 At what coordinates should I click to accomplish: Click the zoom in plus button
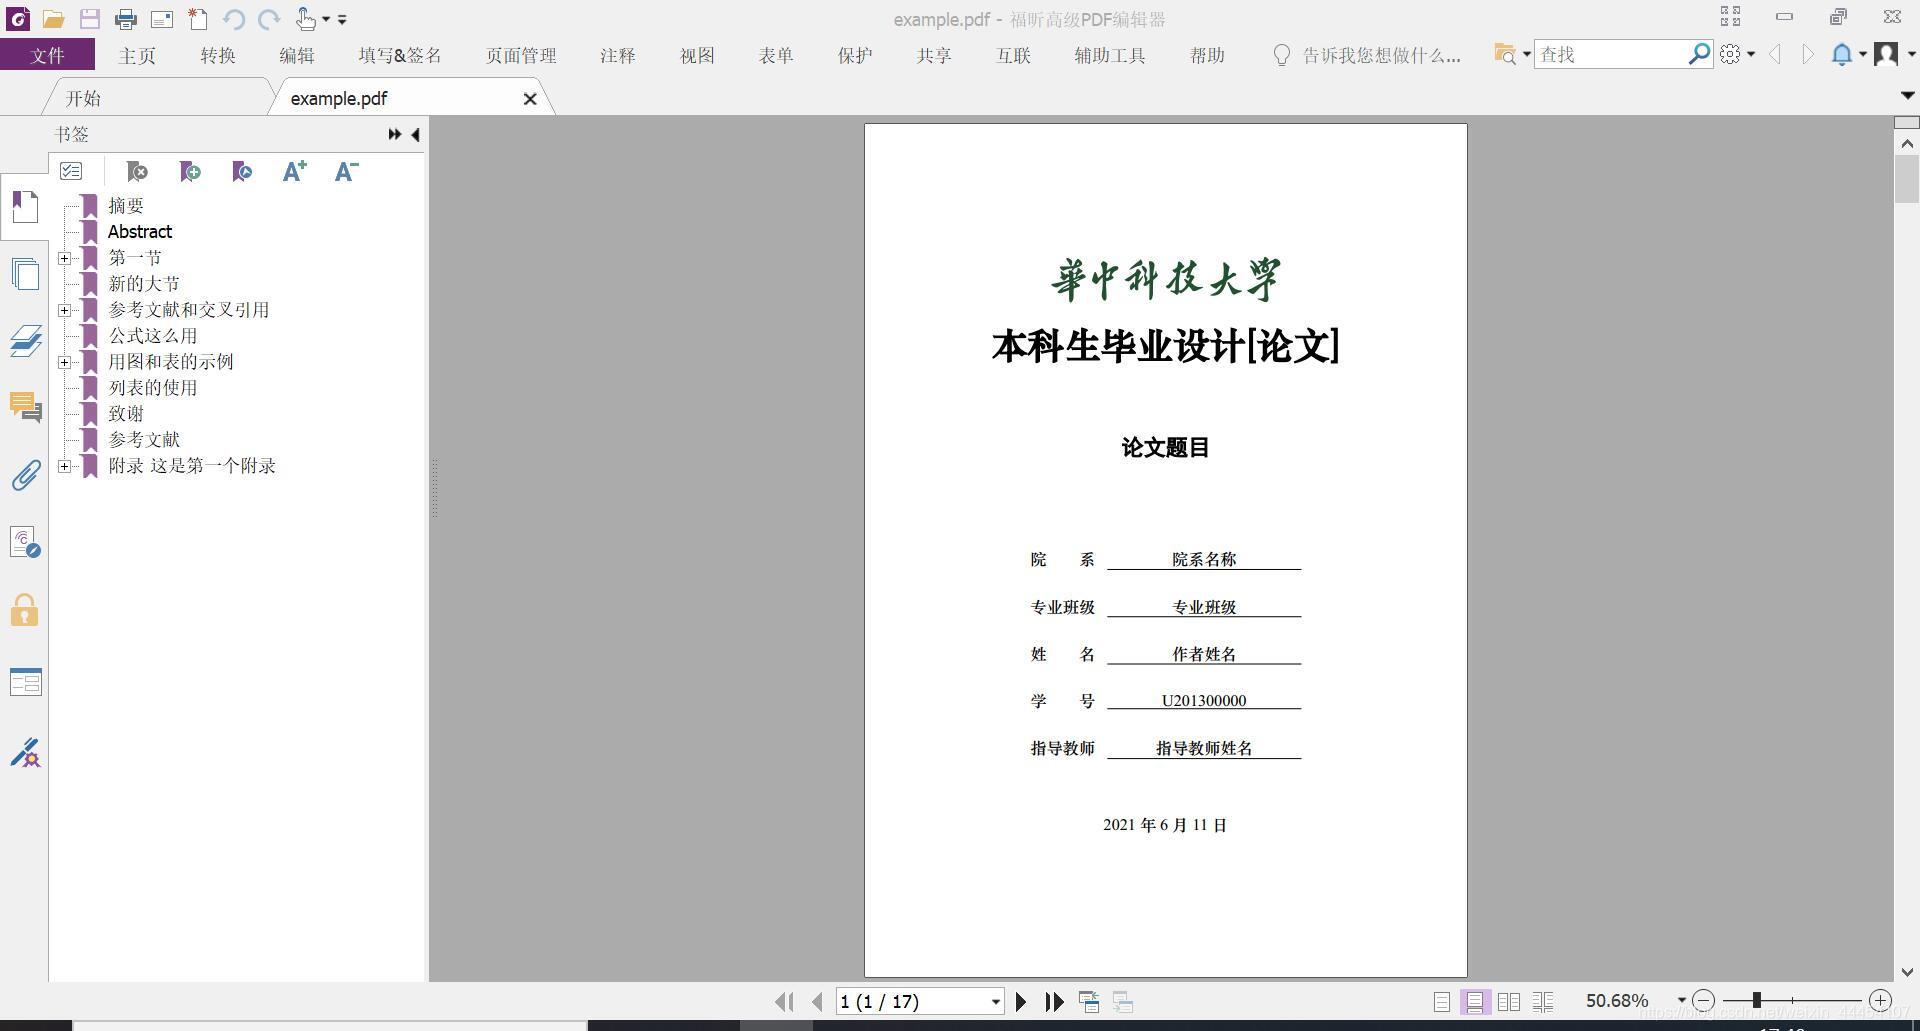[x=1880, y=1000]
